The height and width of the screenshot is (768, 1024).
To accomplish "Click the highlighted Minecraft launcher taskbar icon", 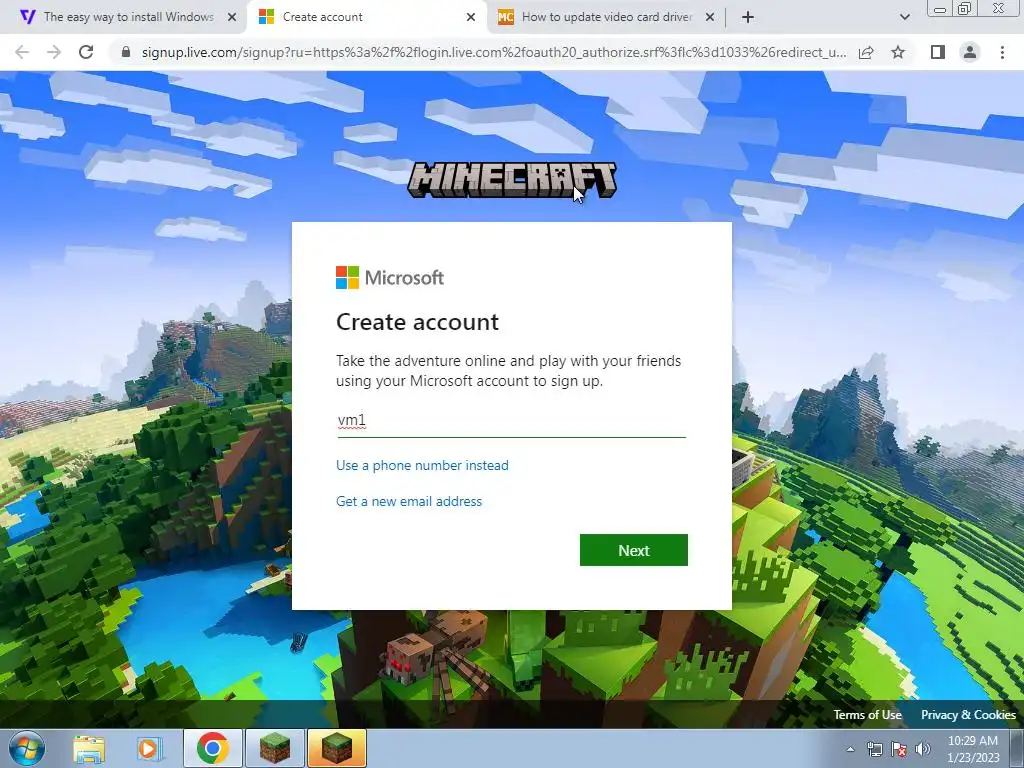I will (x=337, y=748).
